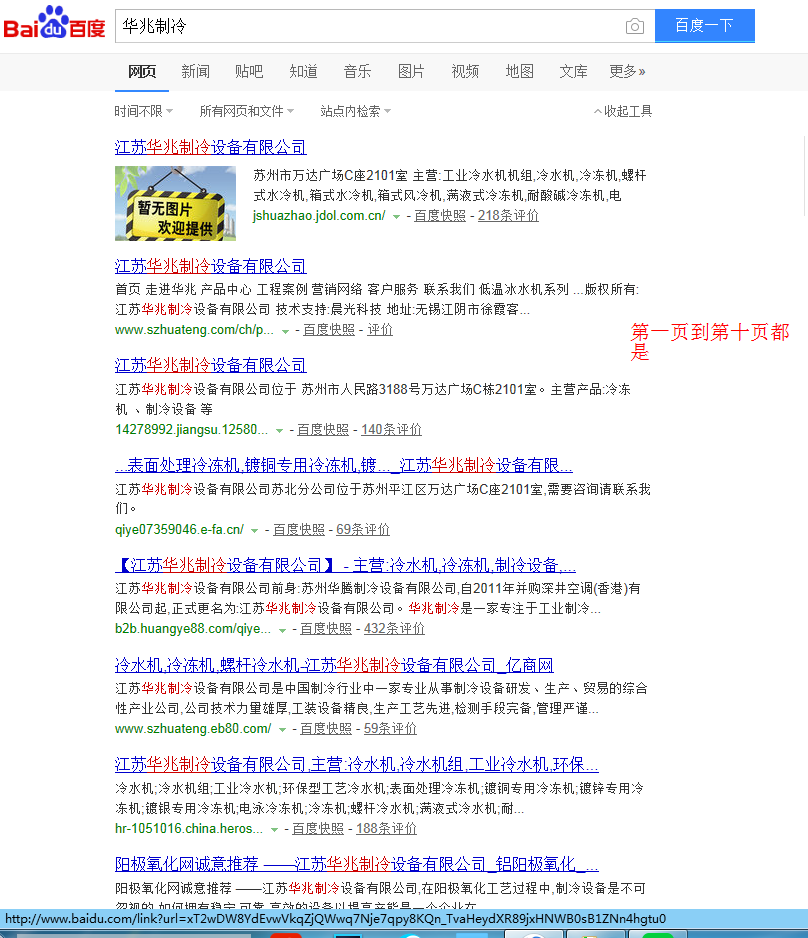This screenshot has height=938, width=808.
Task: Open 百度快照 for hr-1051016.china.heros result
Action: (318, 829)
